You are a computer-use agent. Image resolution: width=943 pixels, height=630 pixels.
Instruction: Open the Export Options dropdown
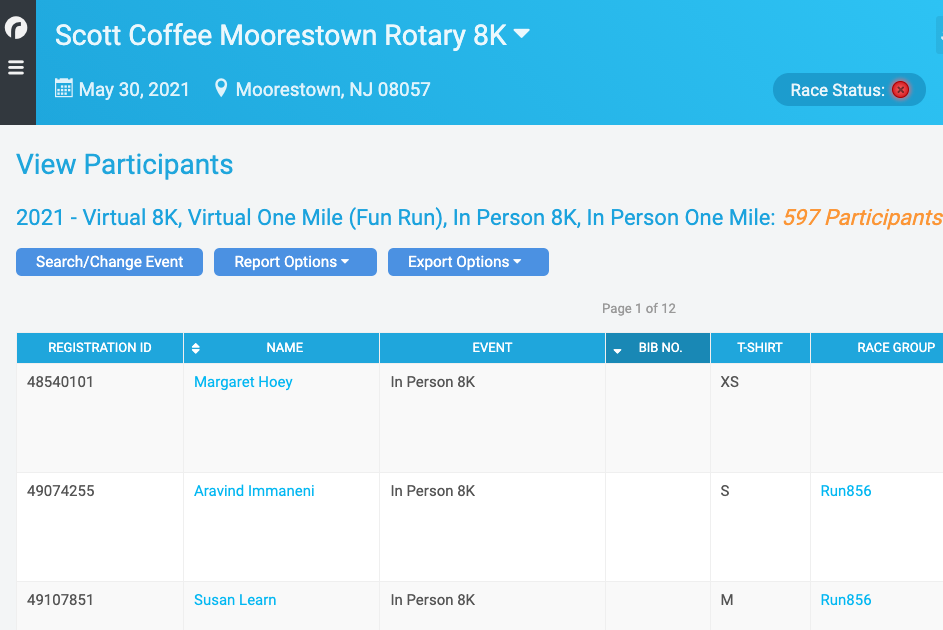pyautogui.click(x=468, y=262)
